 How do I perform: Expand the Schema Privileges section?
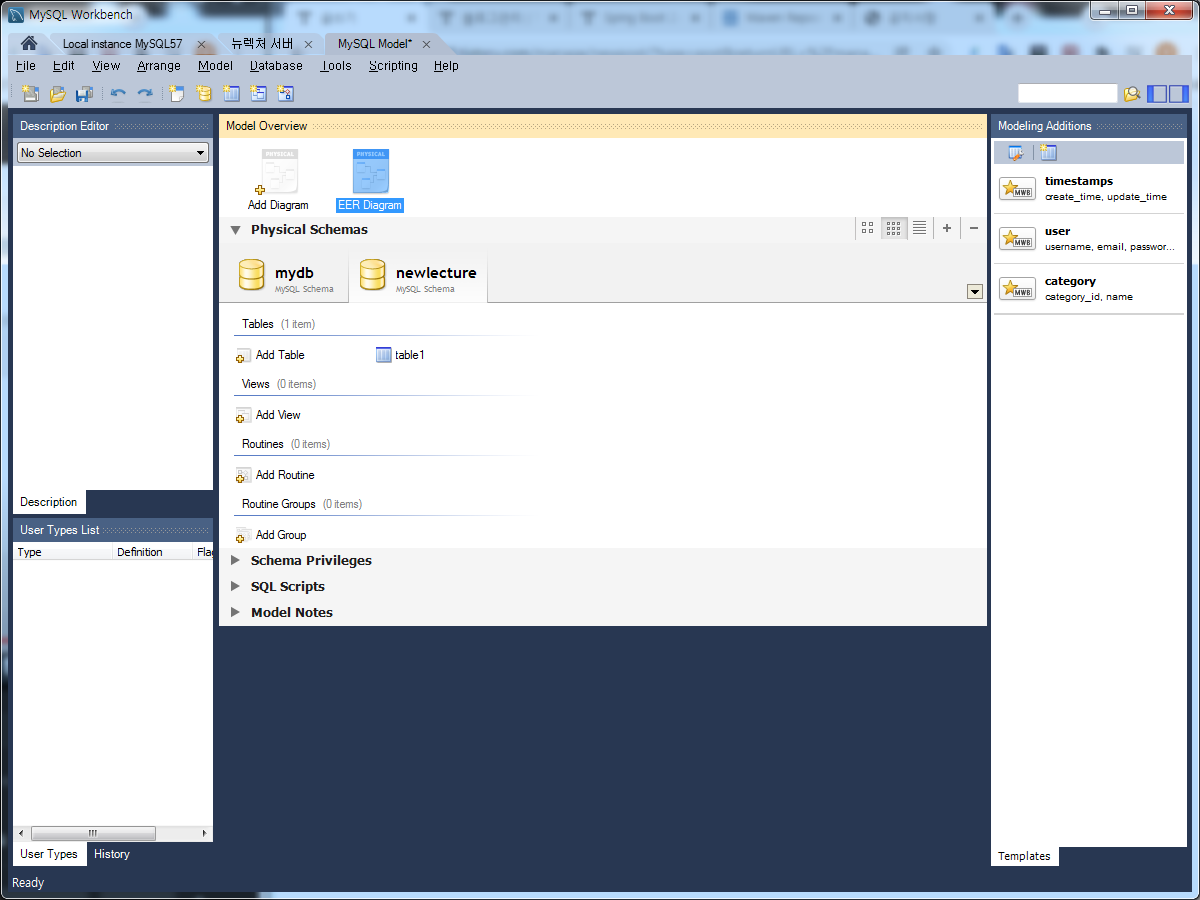[236, 561]
